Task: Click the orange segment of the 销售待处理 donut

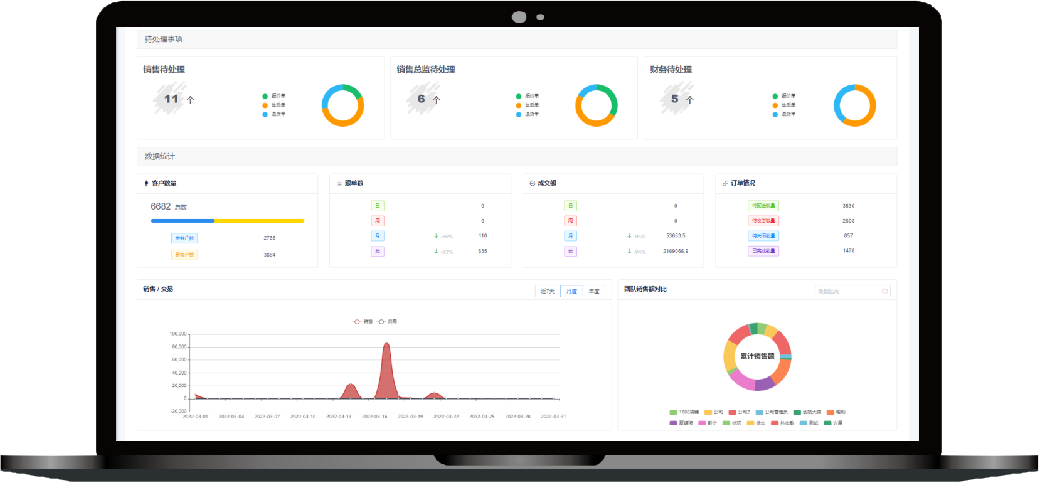Action: point(345,122)
